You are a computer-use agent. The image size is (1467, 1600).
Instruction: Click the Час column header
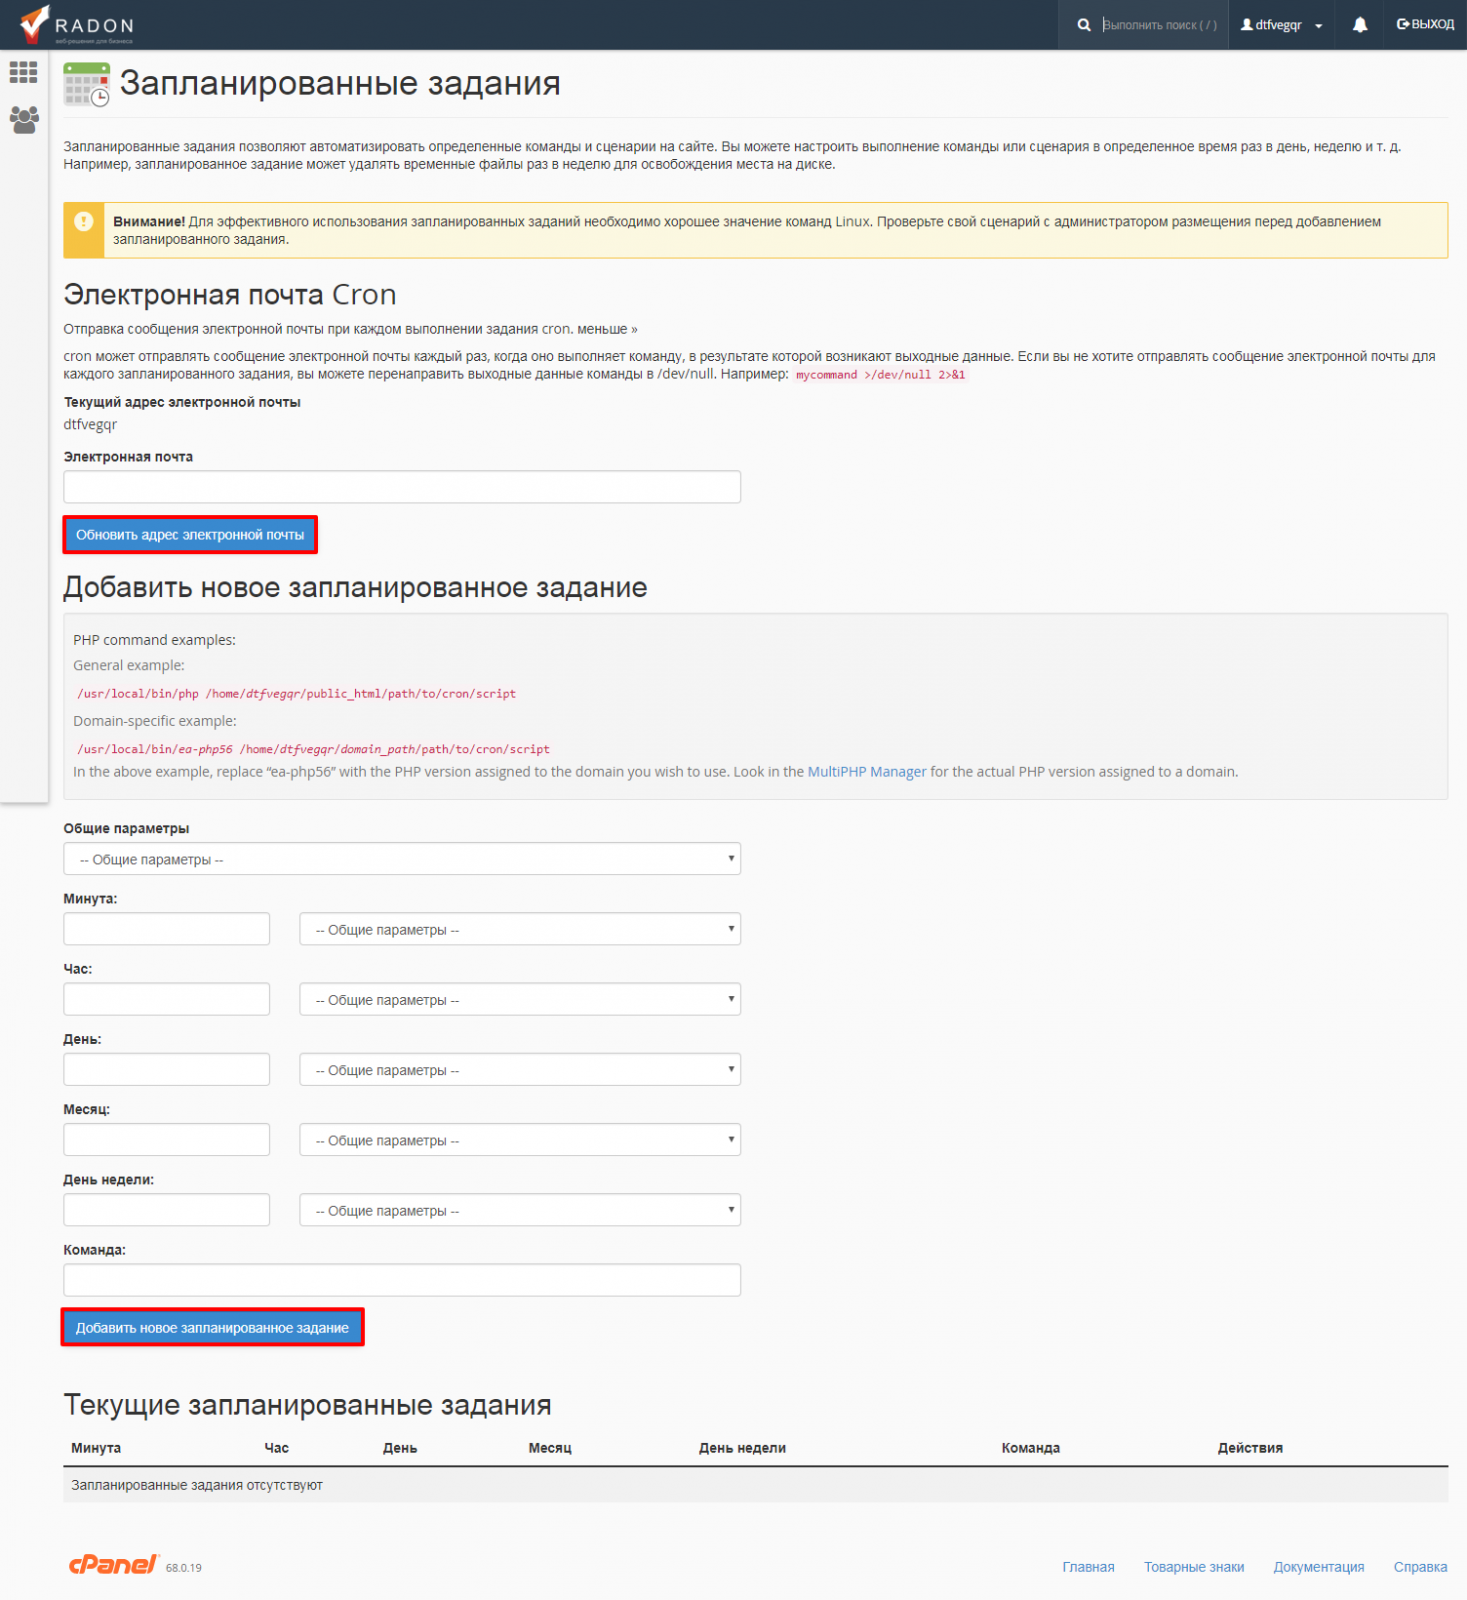coord(276,1448)
